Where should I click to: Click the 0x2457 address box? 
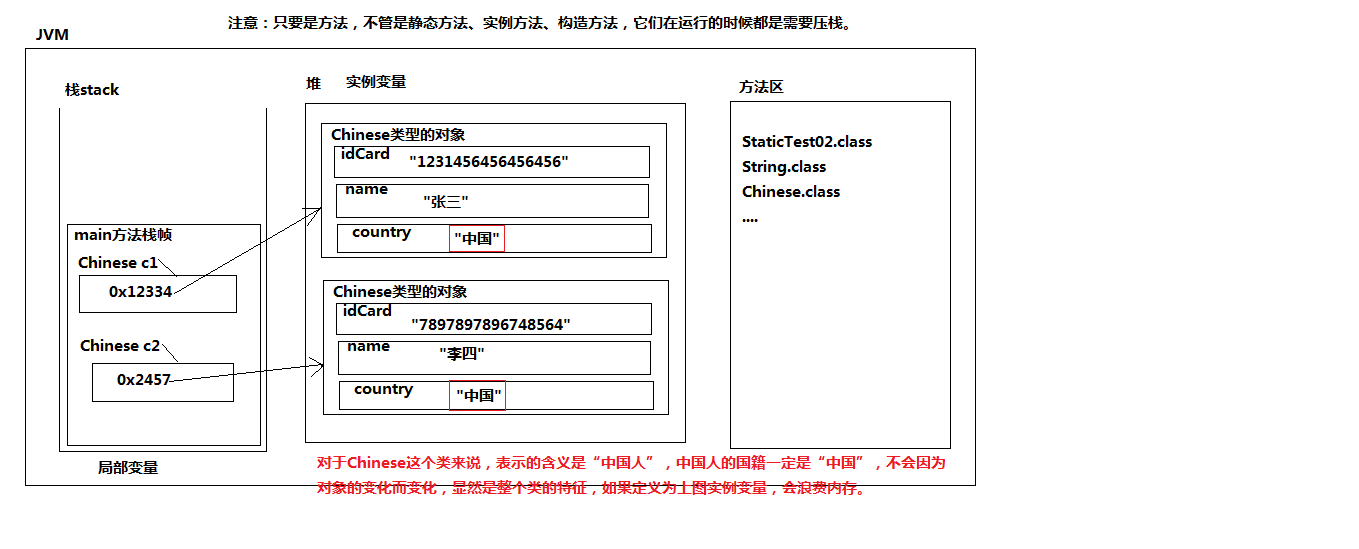coord(162,381)
